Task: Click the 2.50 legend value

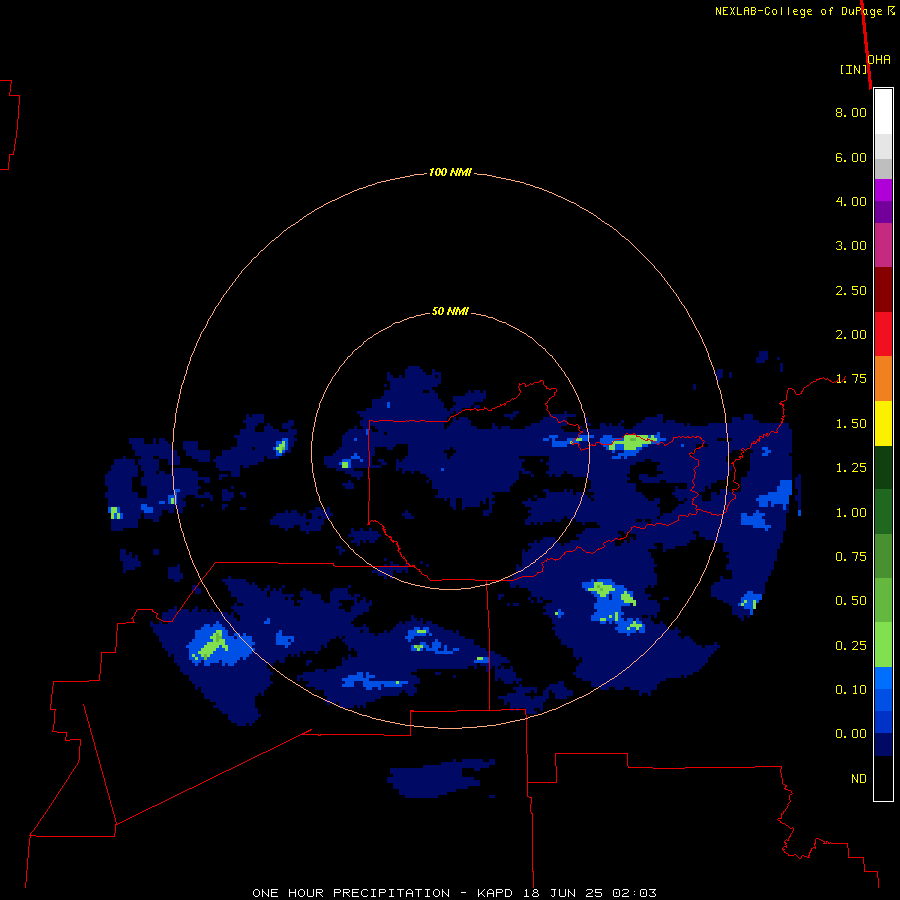Action: click(x=851, y=290)
